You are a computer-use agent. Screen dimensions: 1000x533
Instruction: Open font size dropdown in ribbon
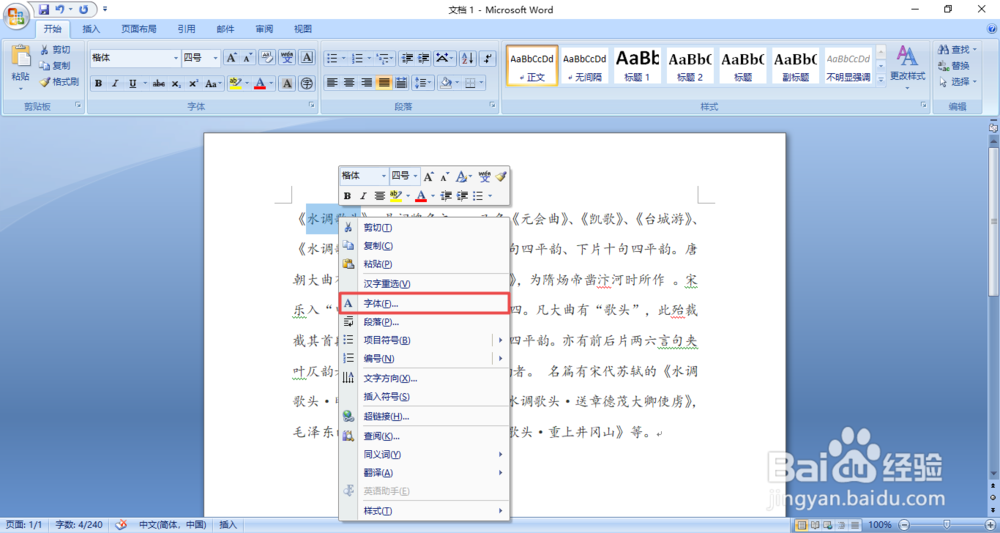(x=216, y=58)
